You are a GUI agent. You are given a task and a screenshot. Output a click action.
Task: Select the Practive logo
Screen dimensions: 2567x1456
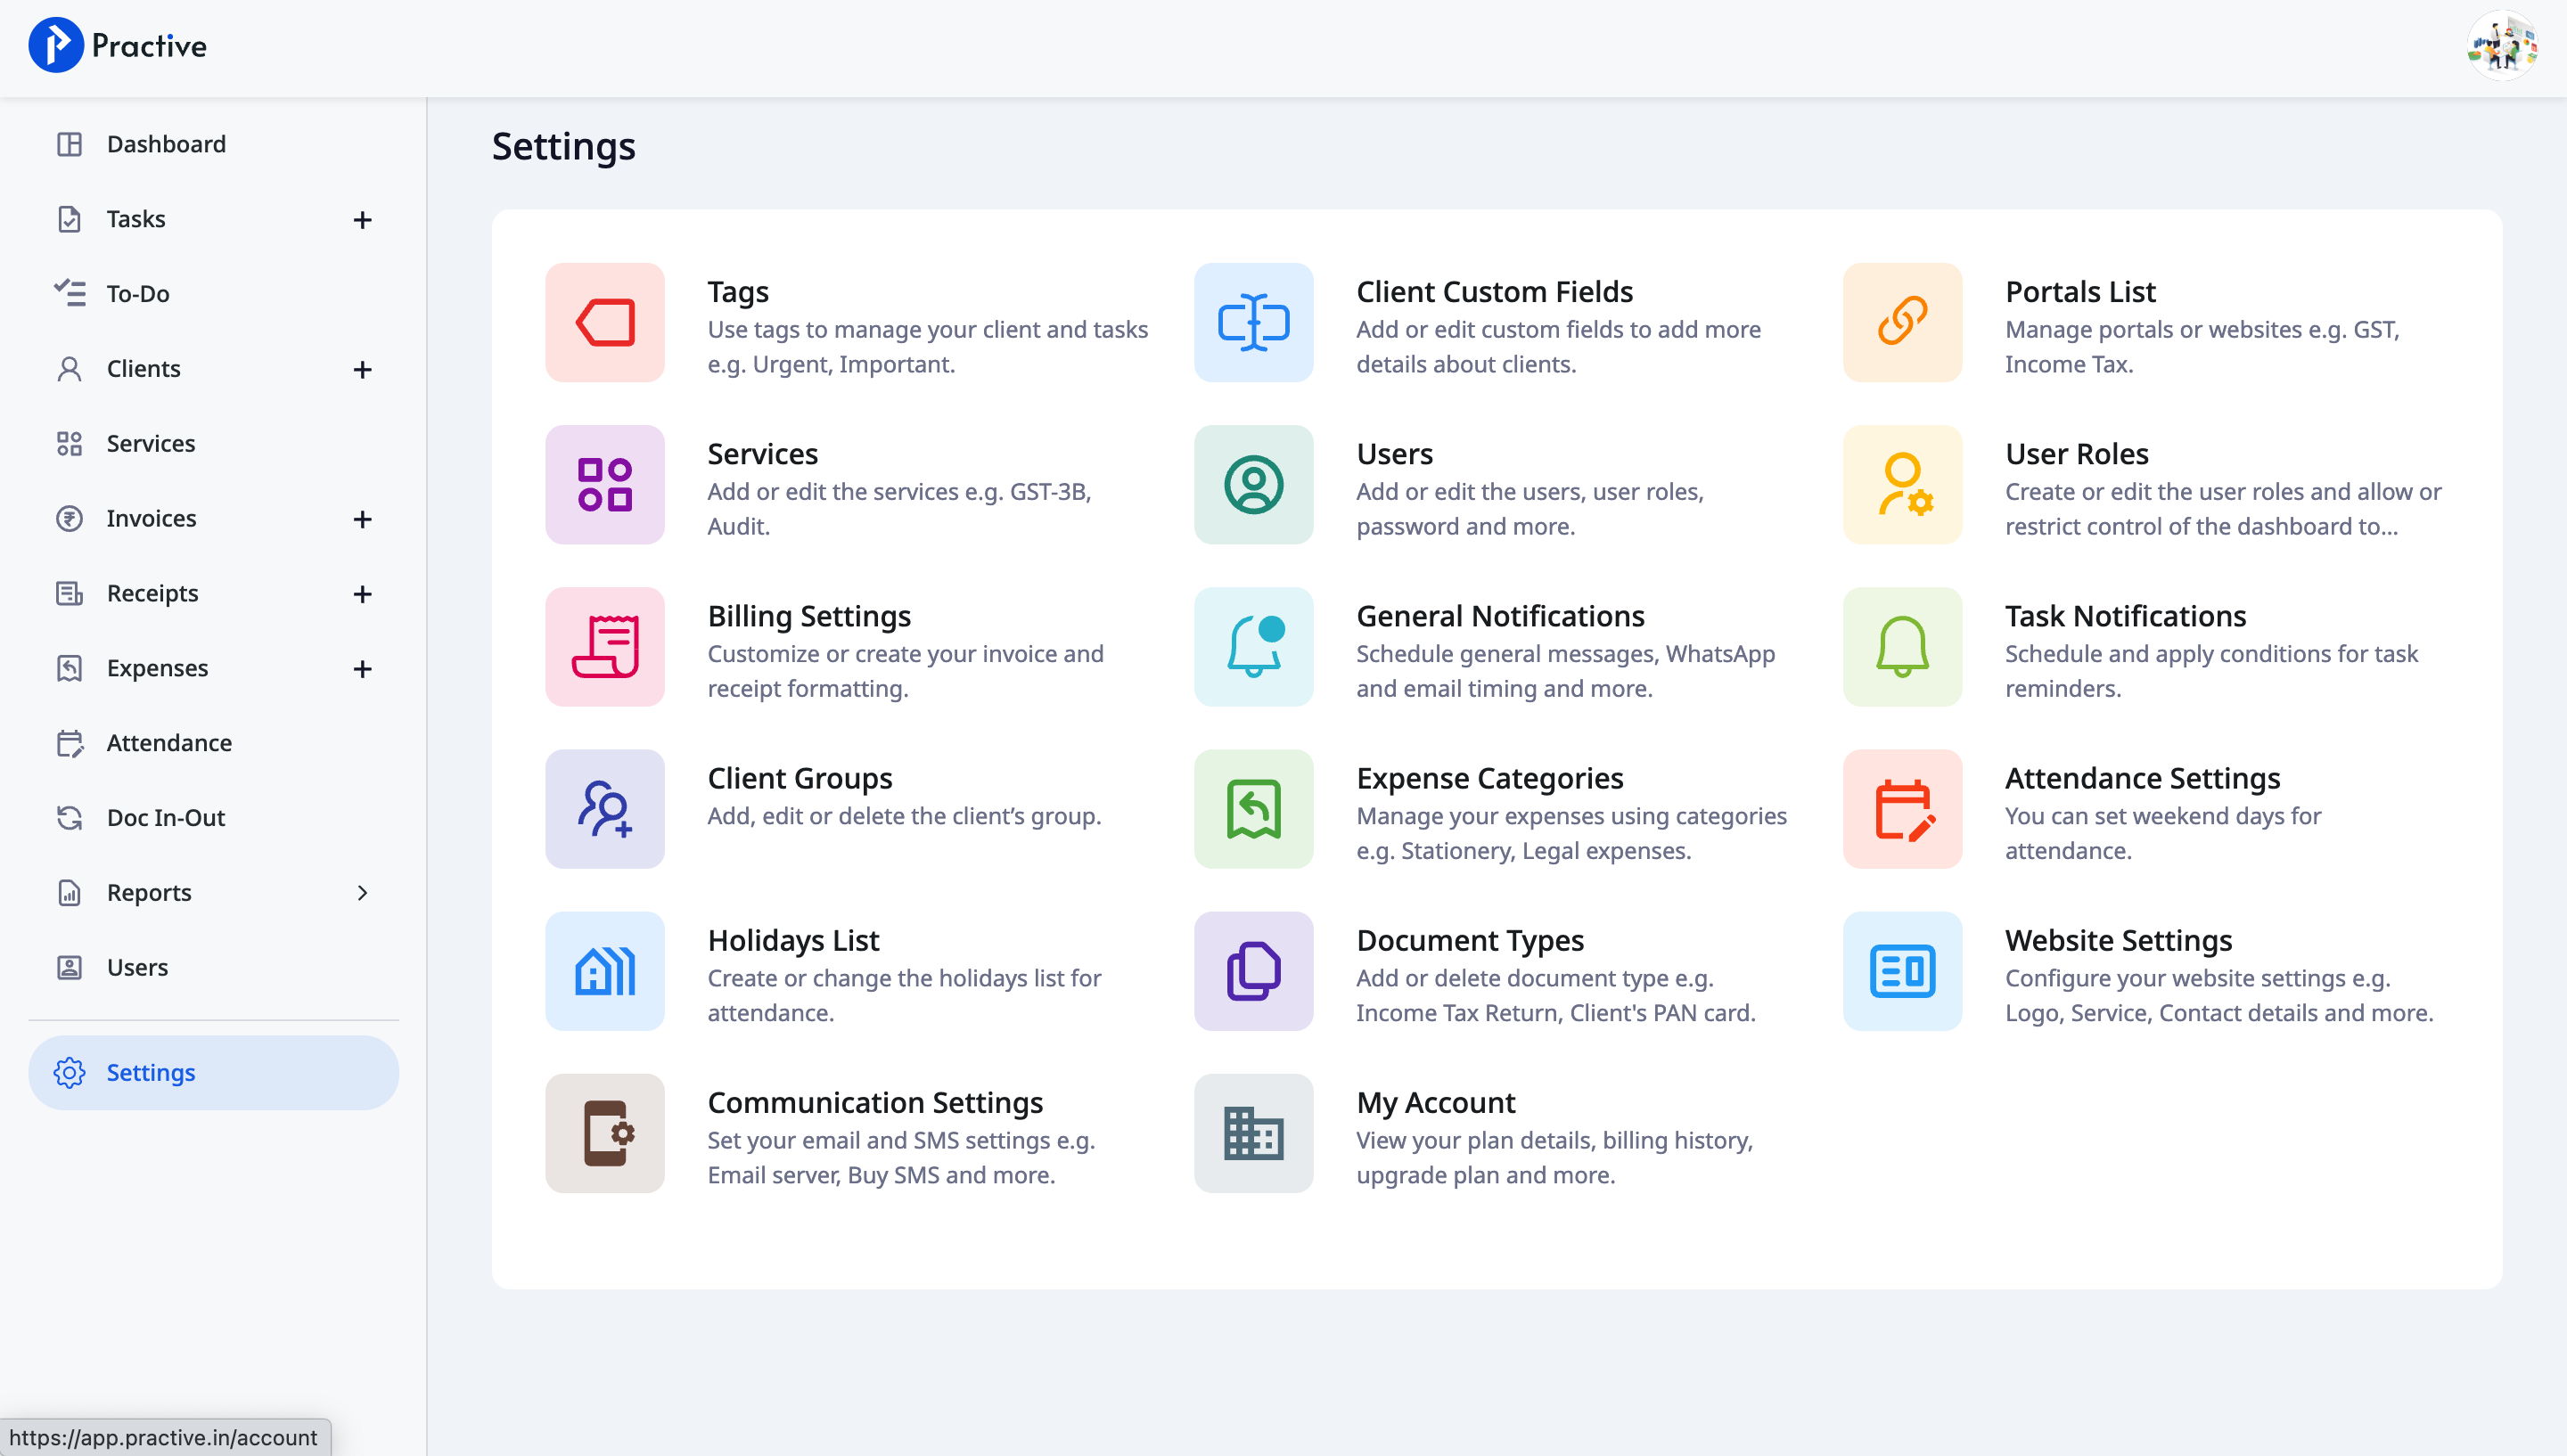coord(117,44)
